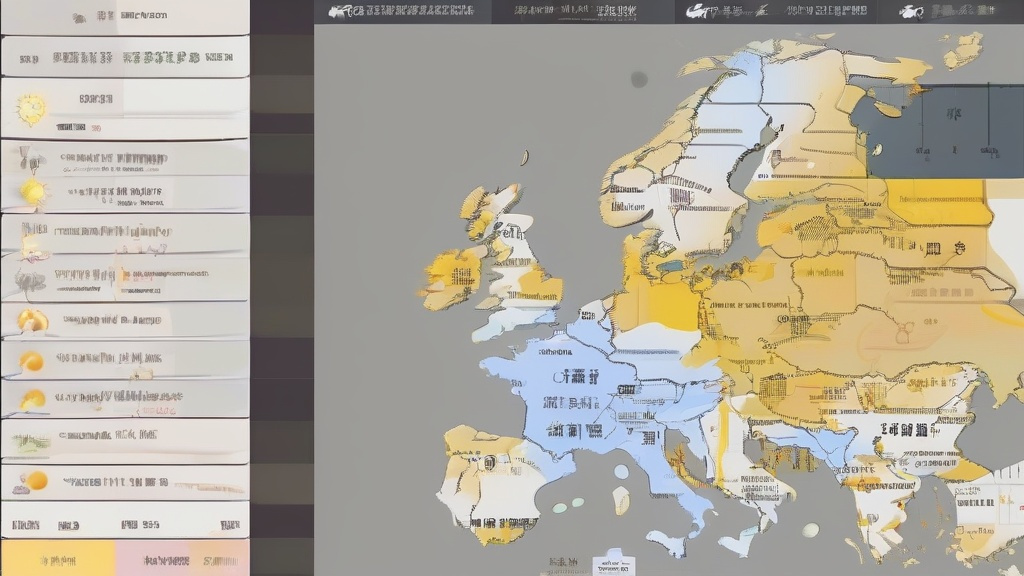Click the sidebar footer row with numeric values

tap(125, 522)
